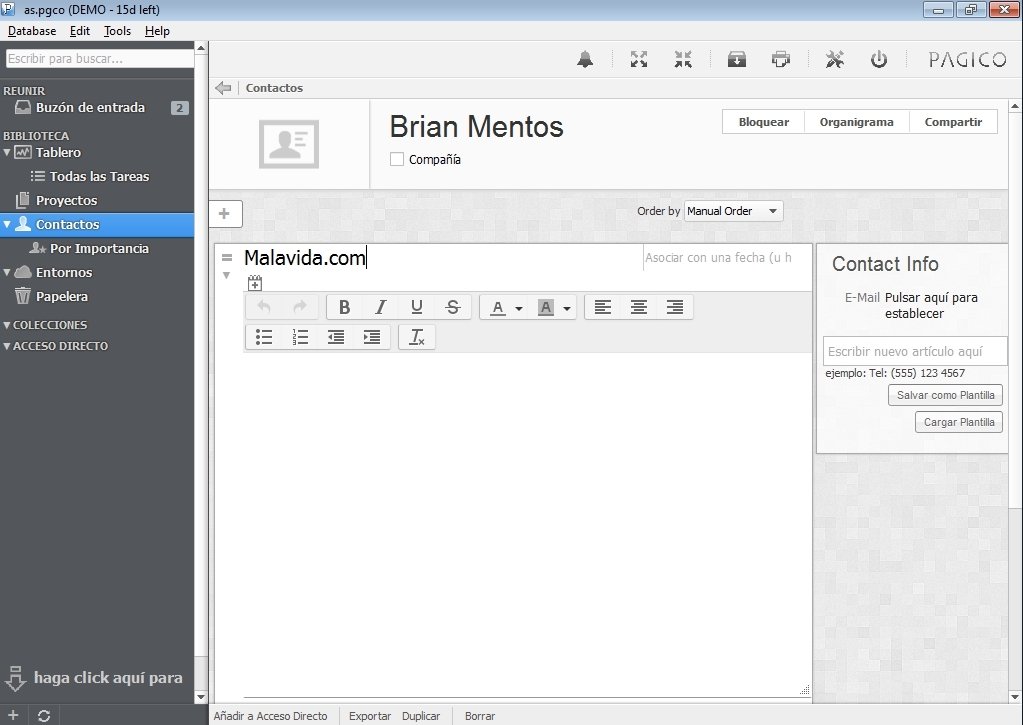Open the Help menu
The image size is (1023, 725).
157,31
